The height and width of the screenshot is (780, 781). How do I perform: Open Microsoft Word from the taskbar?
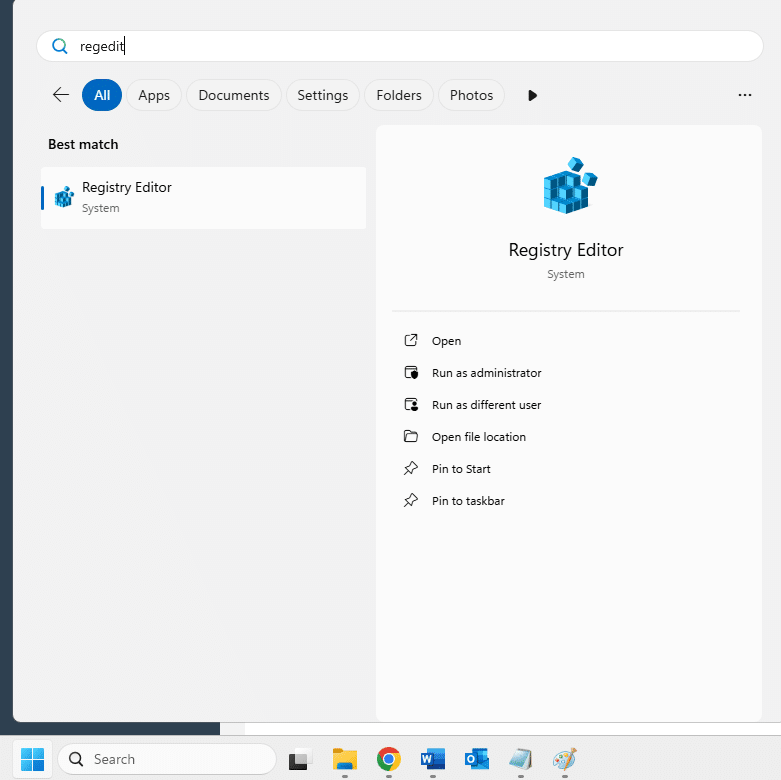(x=432, y=759)
